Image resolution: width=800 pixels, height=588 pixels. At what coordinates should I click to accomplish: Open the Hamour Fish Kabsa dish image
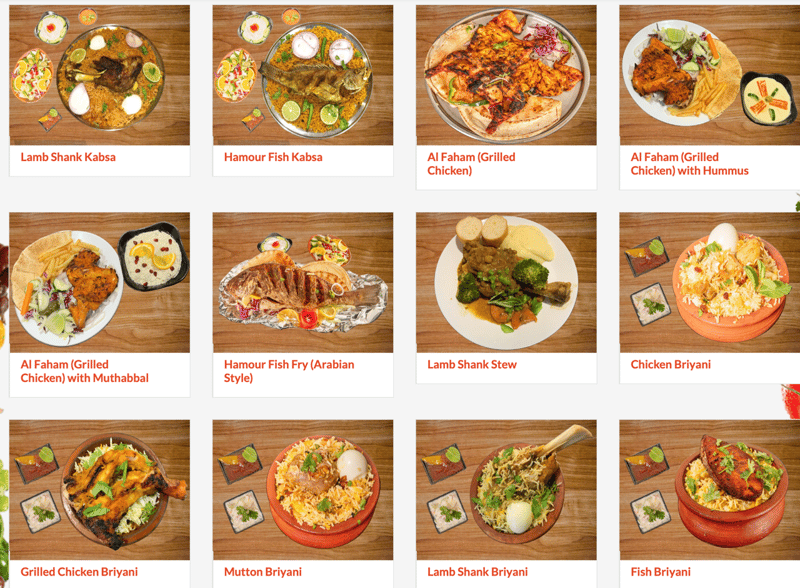pyautogui.click(x=303, y=75)
